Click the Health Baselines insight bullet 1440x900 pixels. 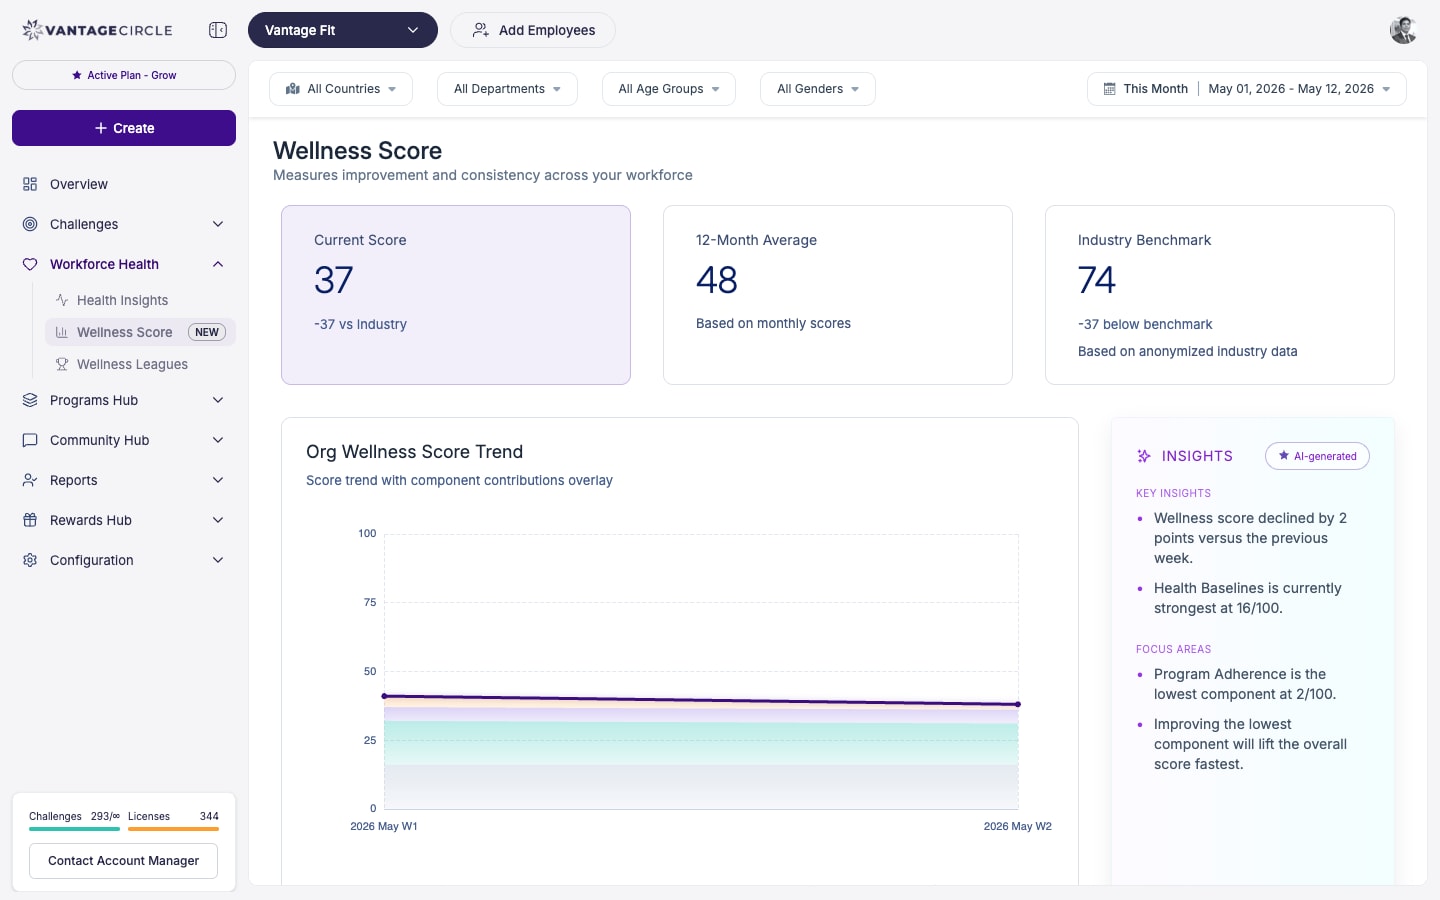(1247, 598)
